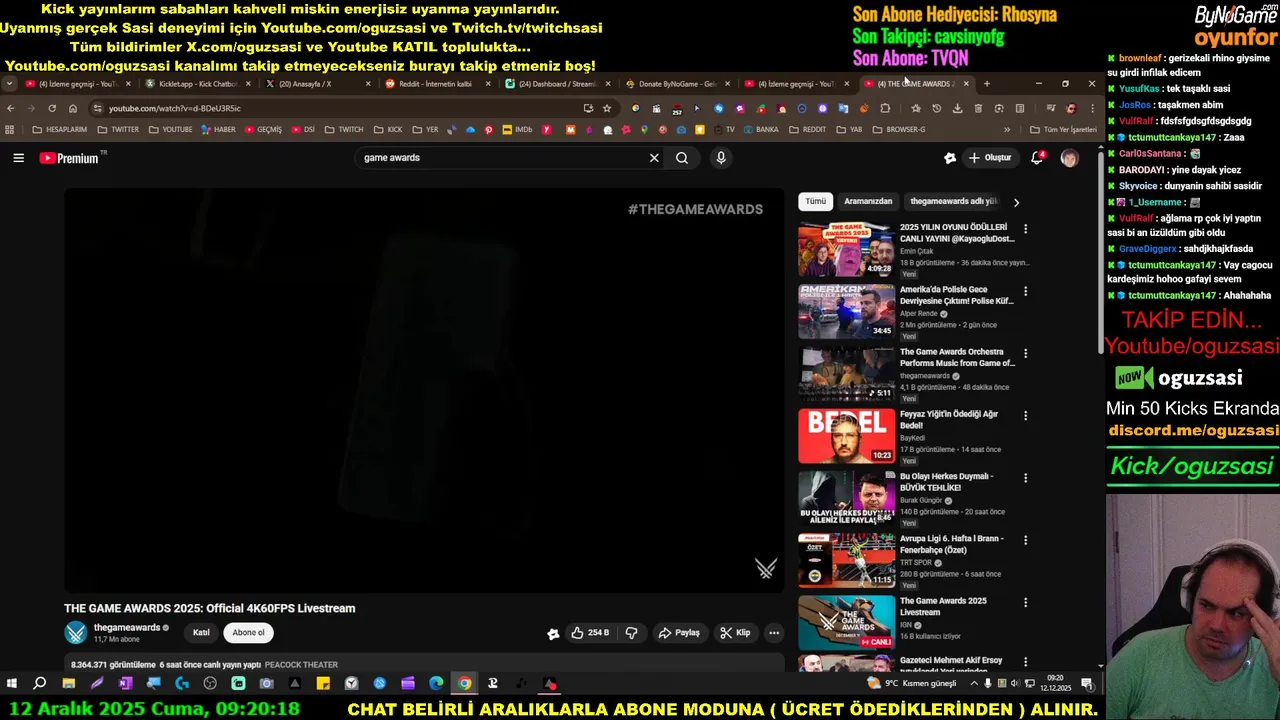Open the BROWSER-G bookmark folder
The height and width of the screenshot is (720, 1280).
[x=899, y=130]
